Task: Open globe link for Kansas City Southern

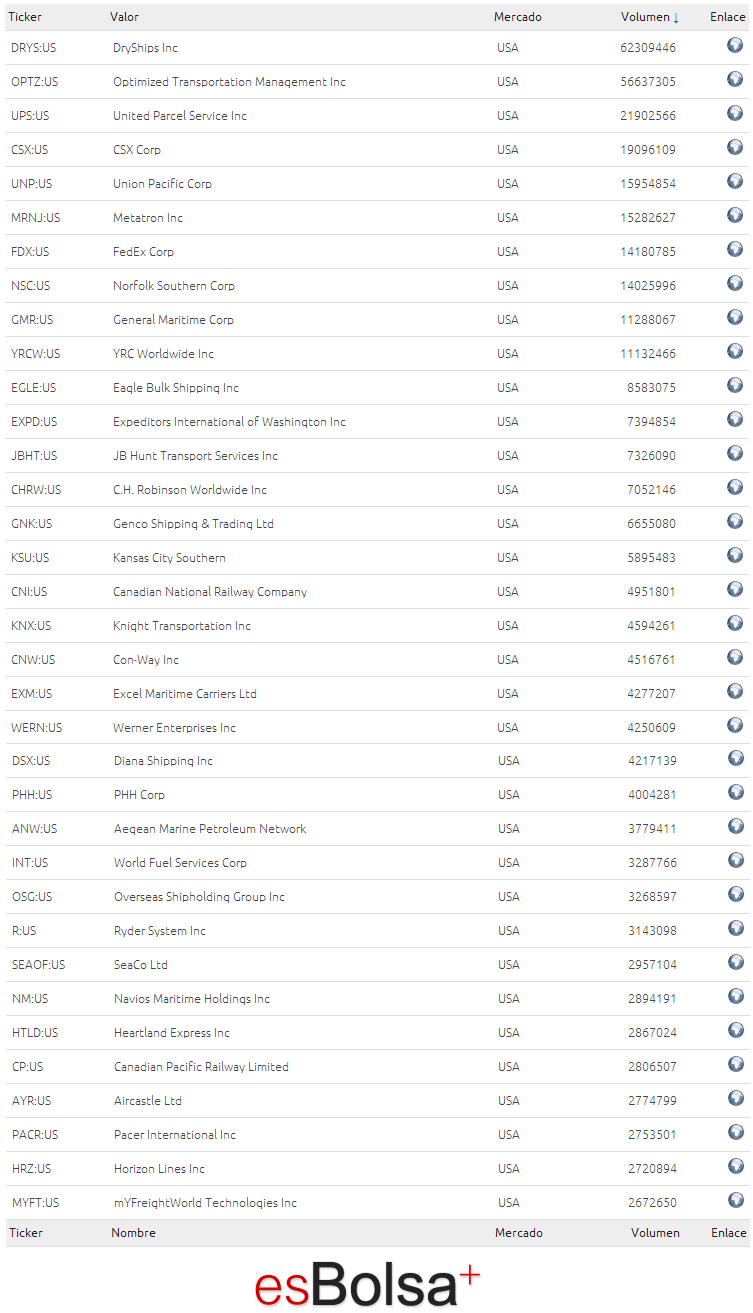Action: point(735,555)
